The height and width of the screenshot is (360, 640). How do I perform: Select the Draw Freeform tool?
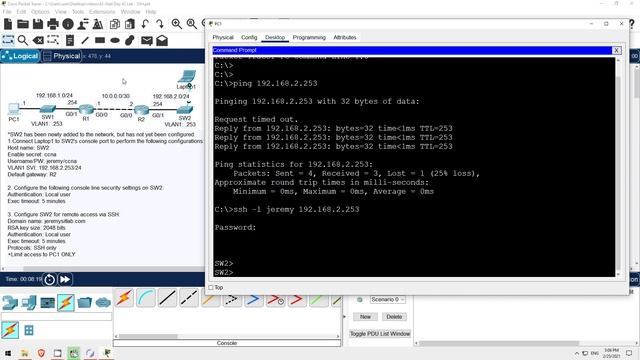point(130,40)
